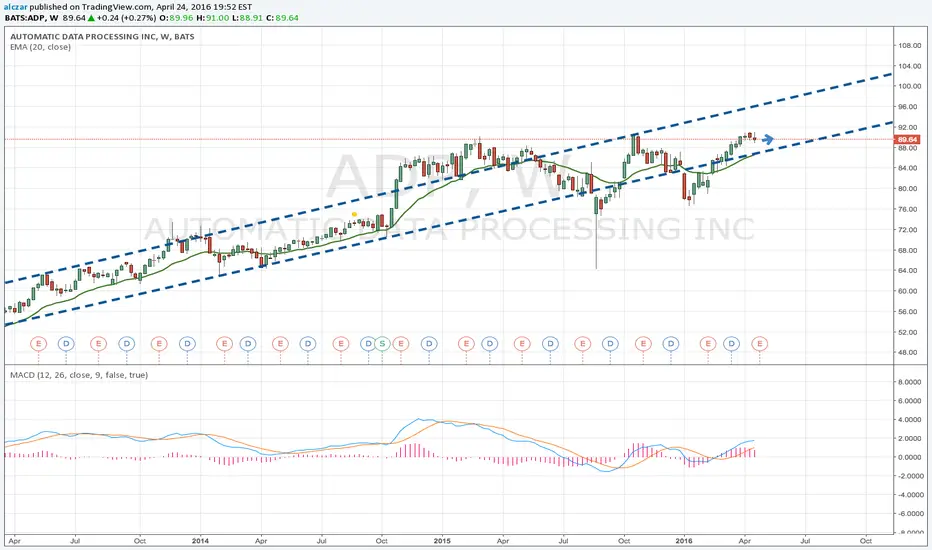Click the earnings E marker of late July 2015
The width and height of the screenshot is (932, 550).
pos(582,344)
